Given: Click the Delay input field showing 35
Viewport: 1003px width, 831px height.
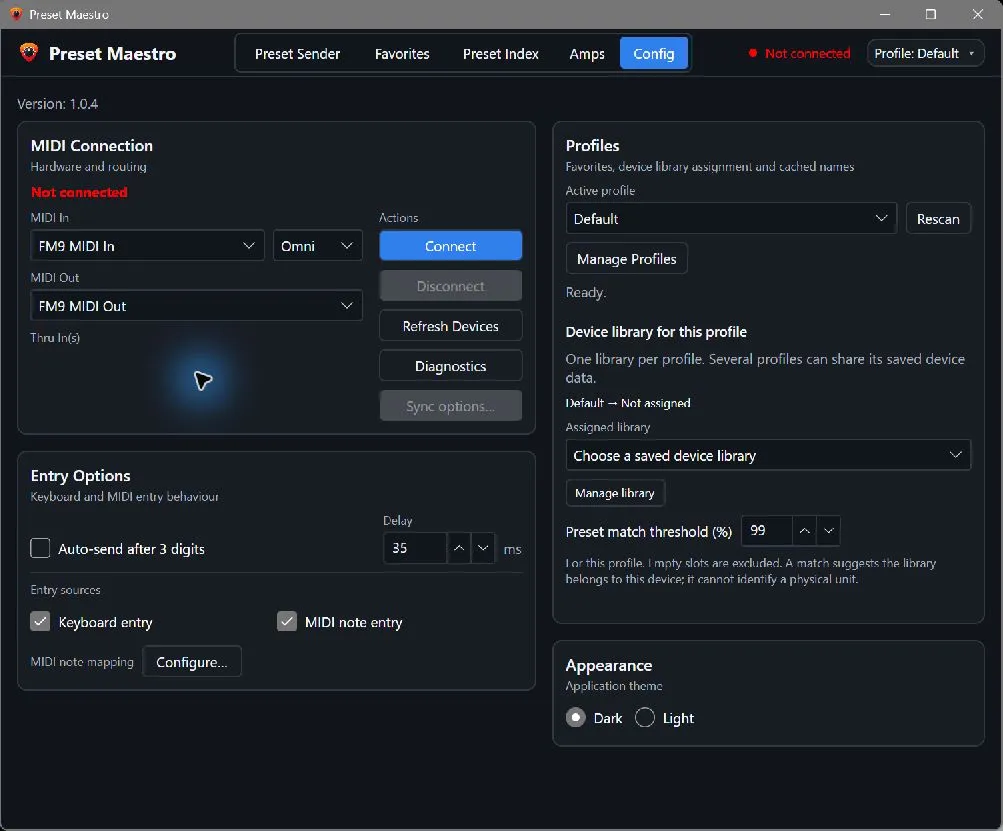Looking at the screenshot, I should 415,548.
